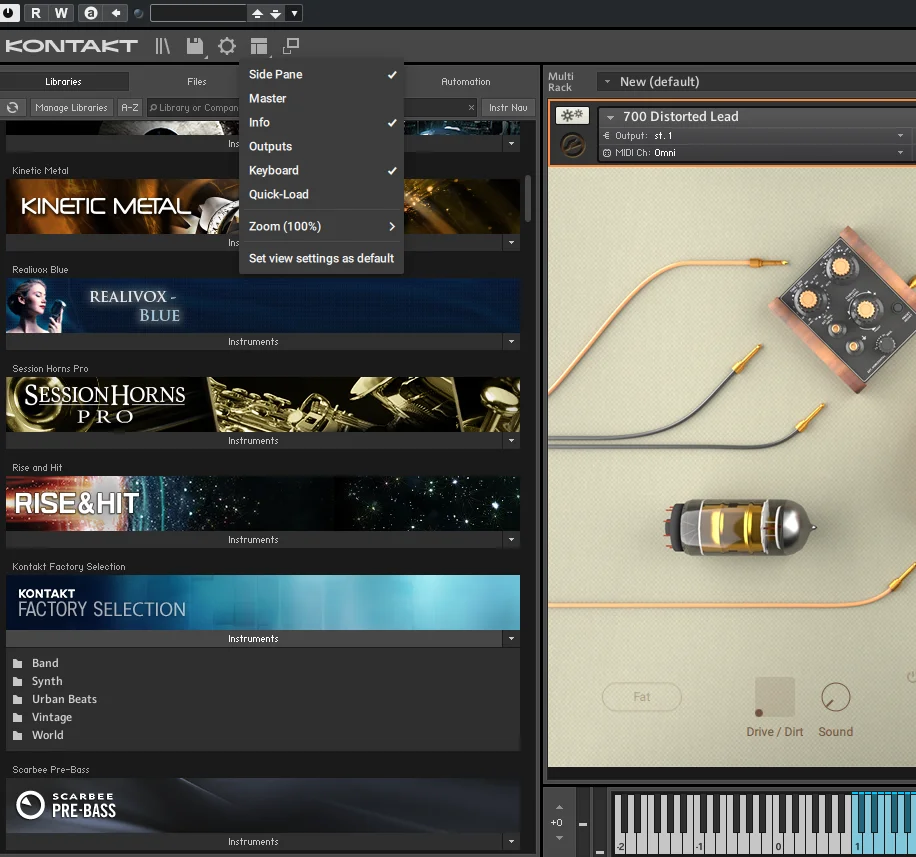Image resolution: width=916 pixels, height=857 pixels.
Task: Open the 700 Distorted Lead instrument dropdown
Action: tap(610, 117)
